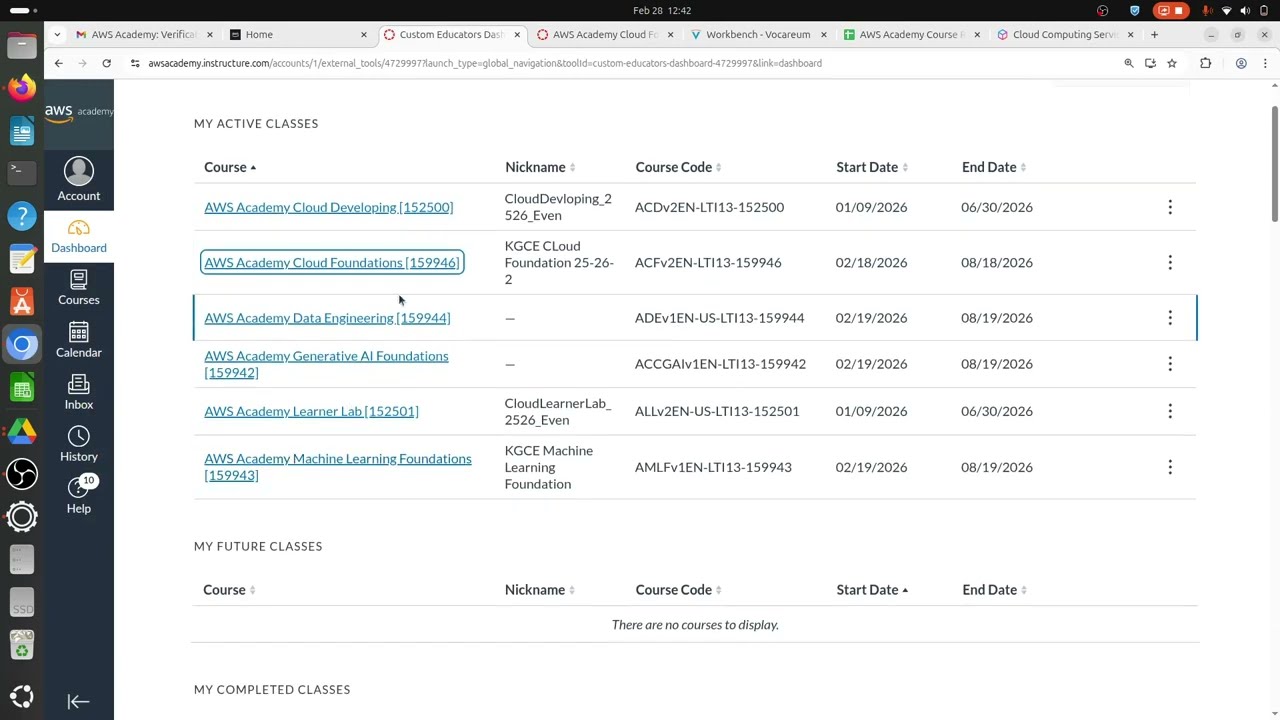Image resolution: width=1280 pixels, height=720 pixels.
Task: Open the system volume indicator
Action: point(1245,10)
